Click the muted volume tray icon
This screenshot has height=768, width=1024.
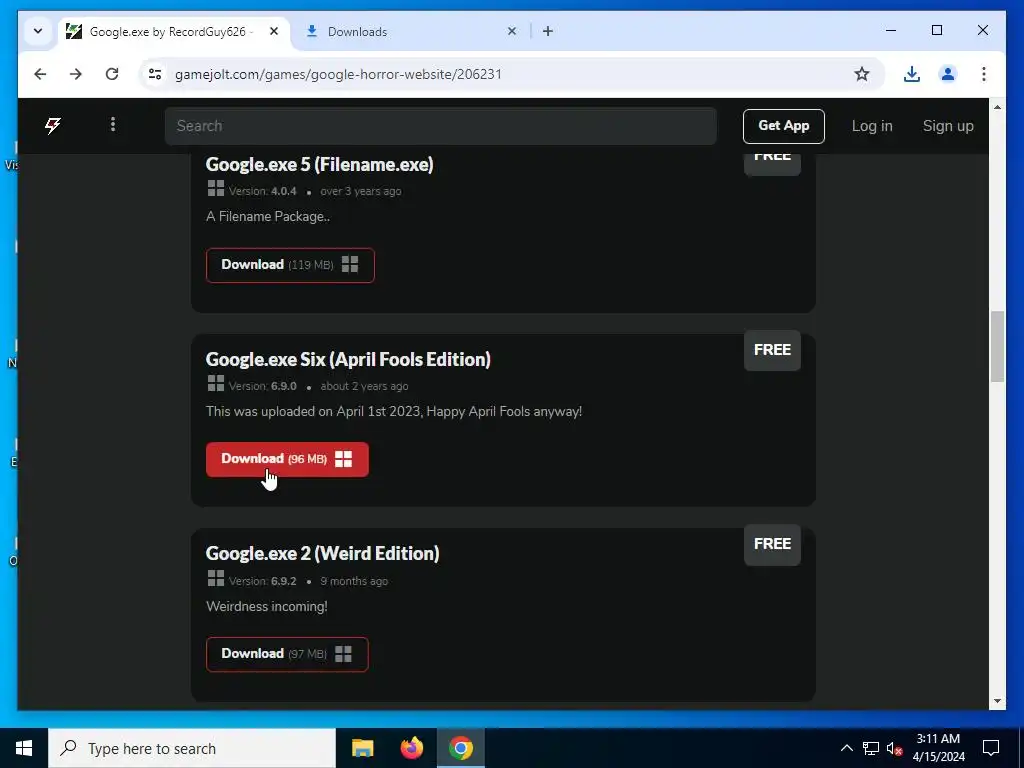point(894,748)
